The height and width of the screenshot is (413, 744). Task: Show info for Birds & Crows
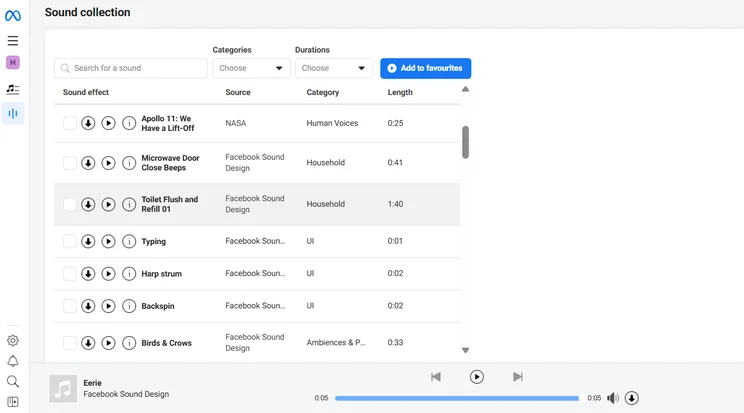129,343
